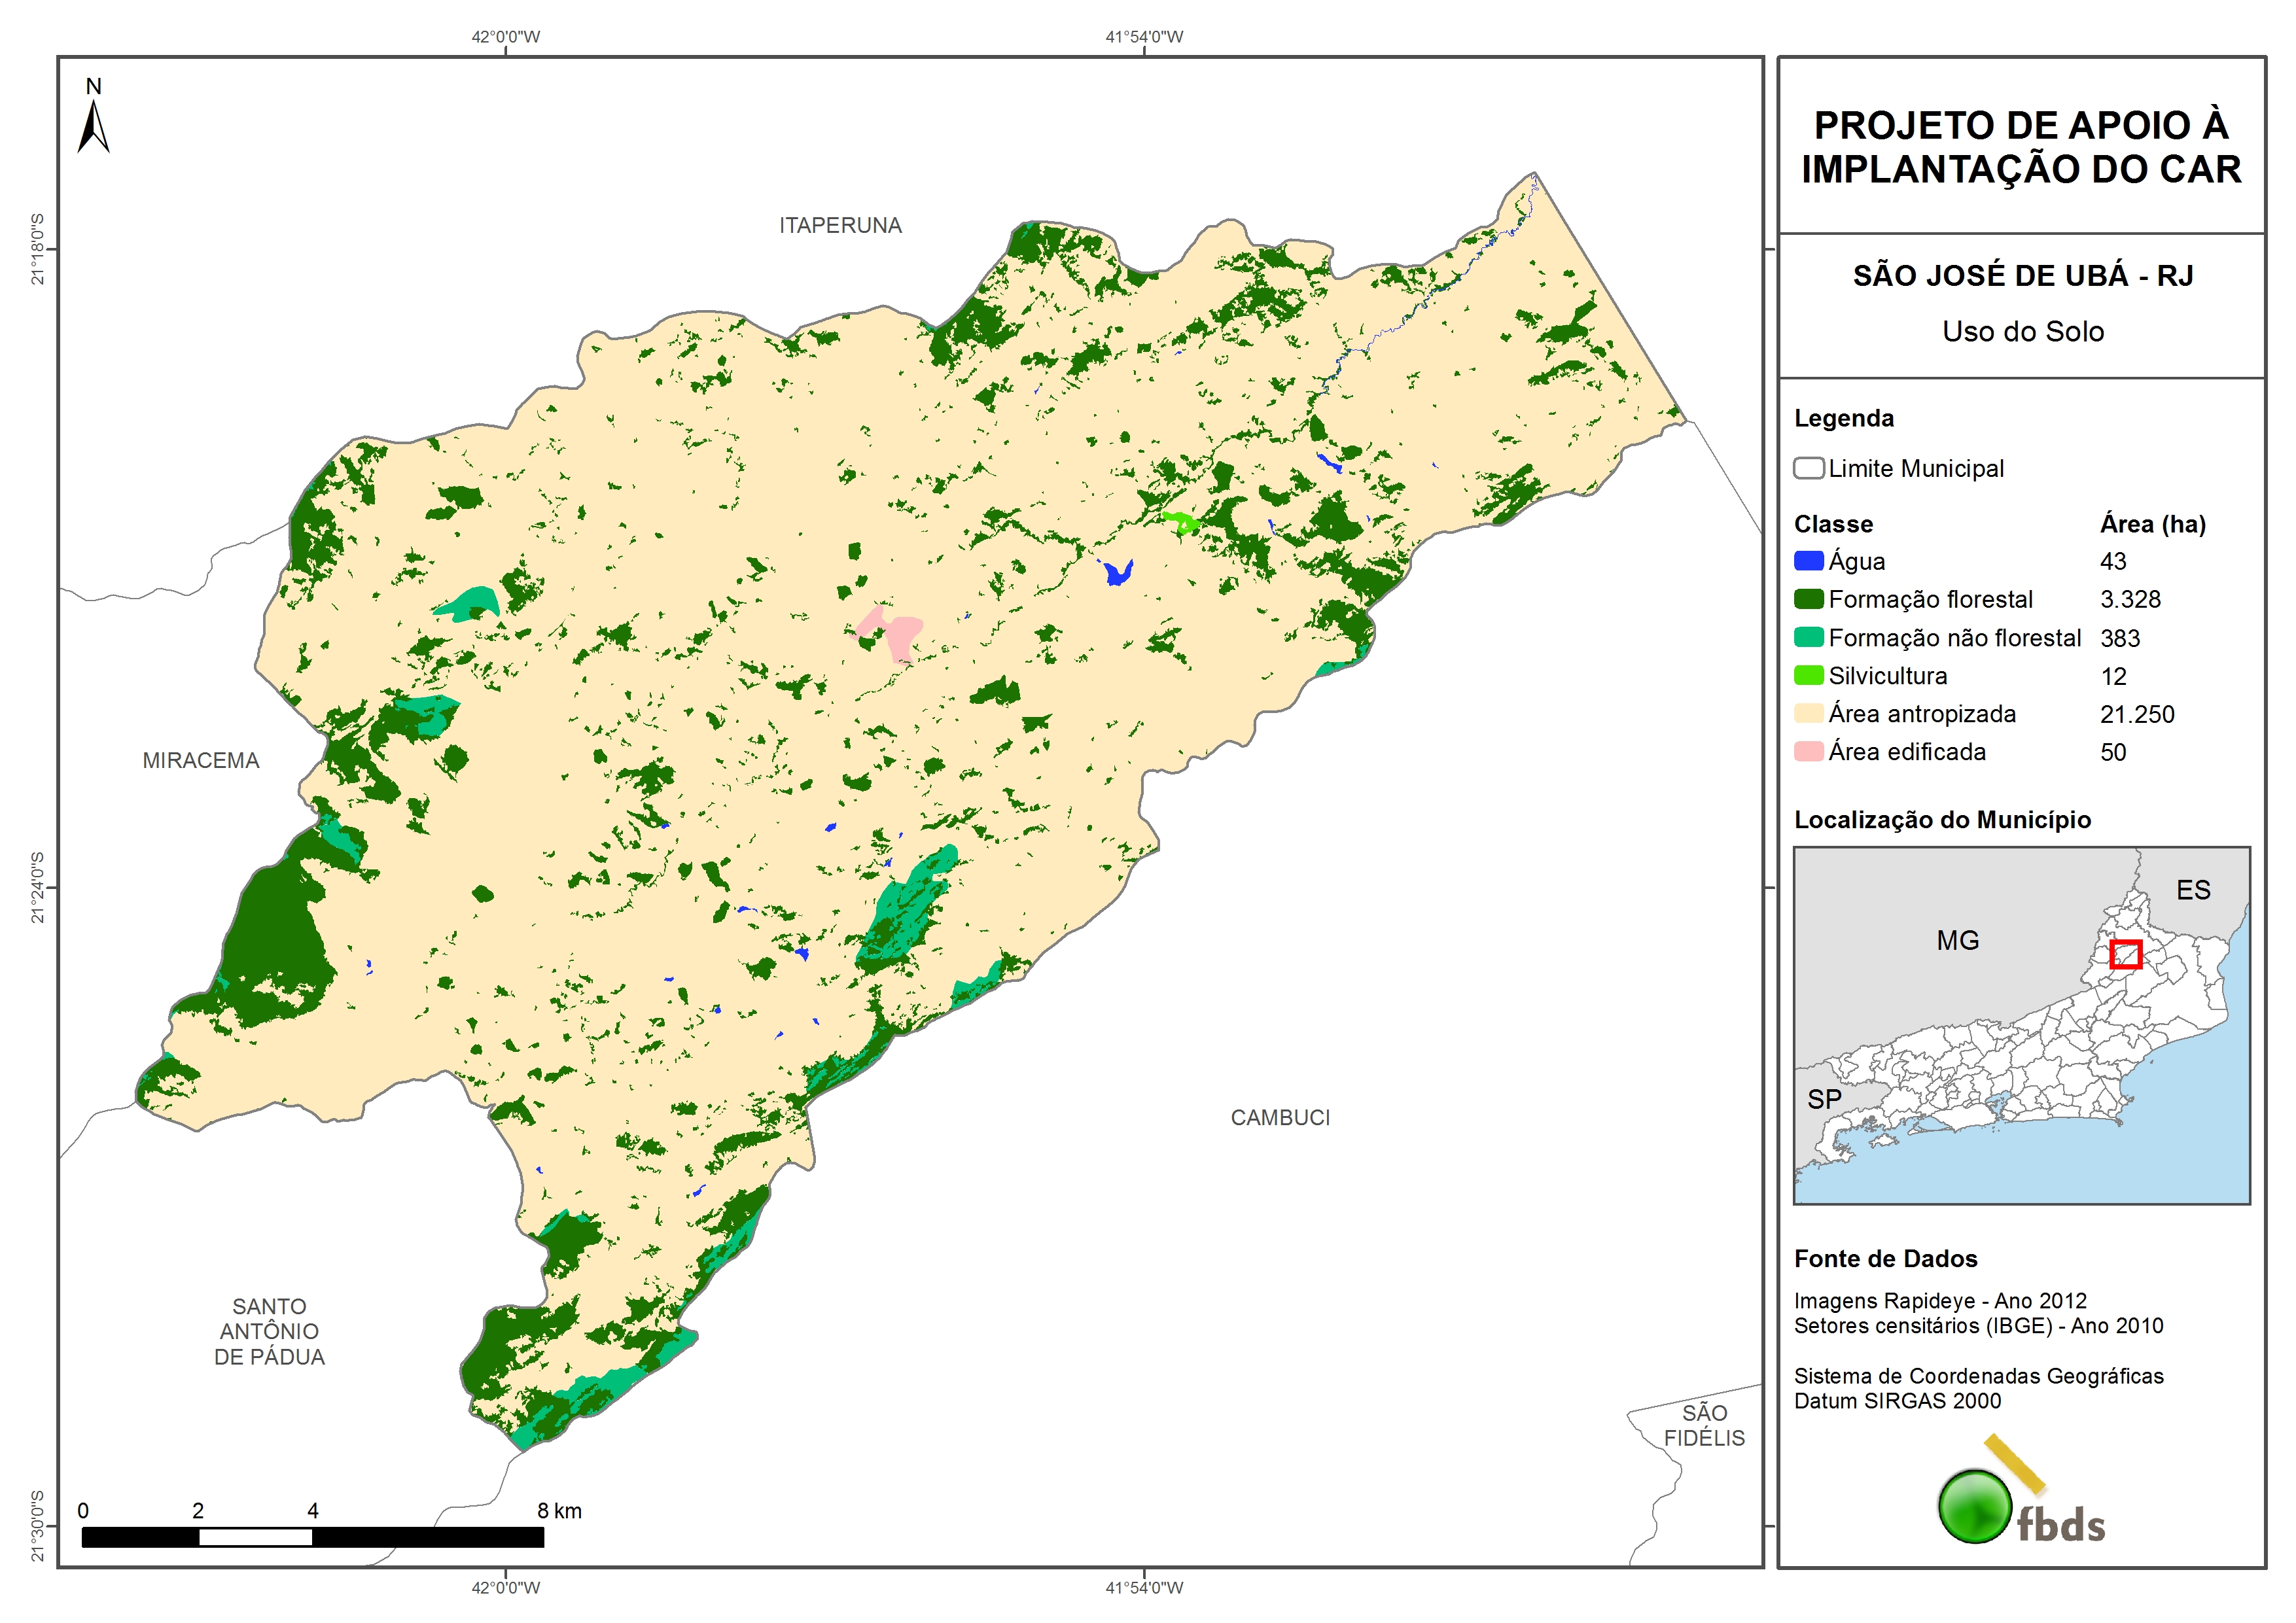
Task: Click the Limite Municipal legend symbol
Action: [x=1808, y=468]
